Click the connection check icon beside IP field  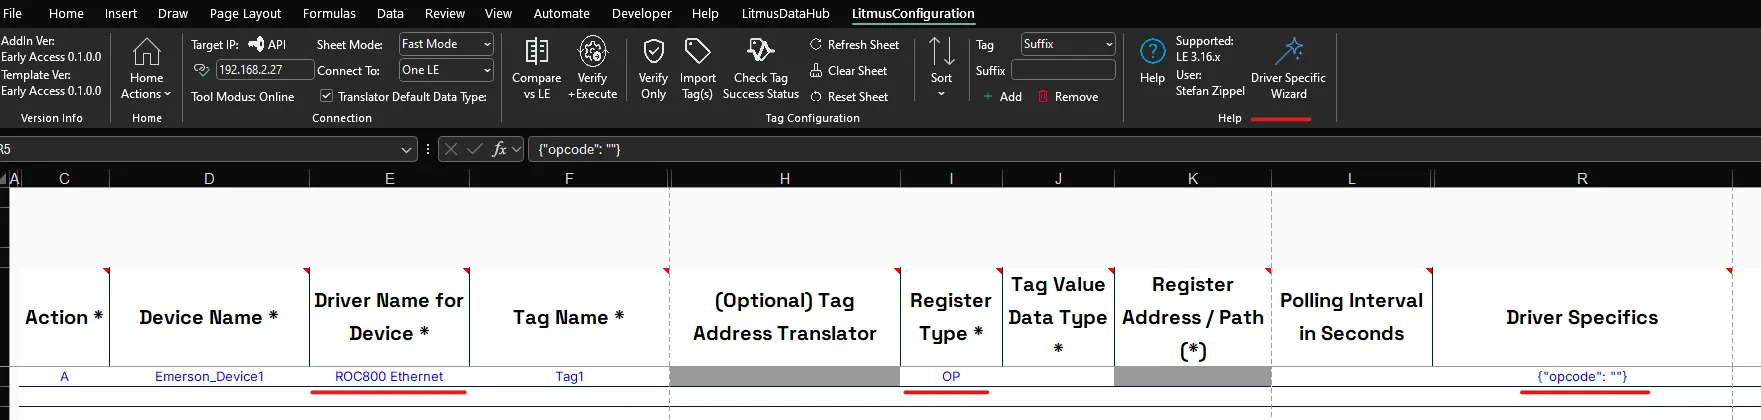click(201, 70)
